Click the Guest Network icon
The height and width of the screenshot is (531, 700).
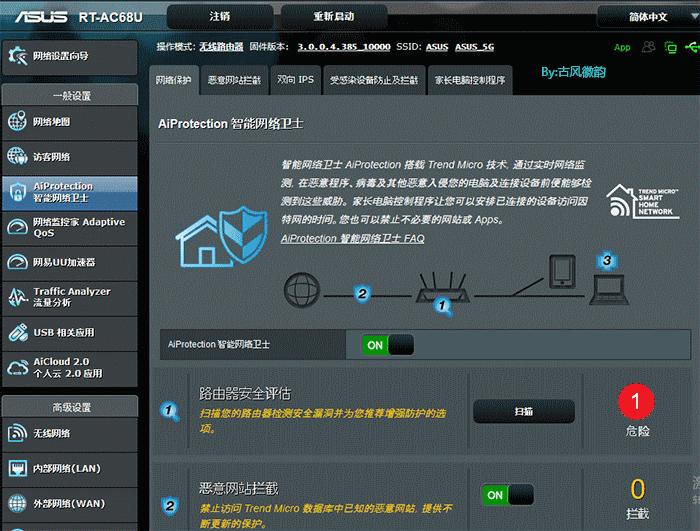click(x=17, y=156)
